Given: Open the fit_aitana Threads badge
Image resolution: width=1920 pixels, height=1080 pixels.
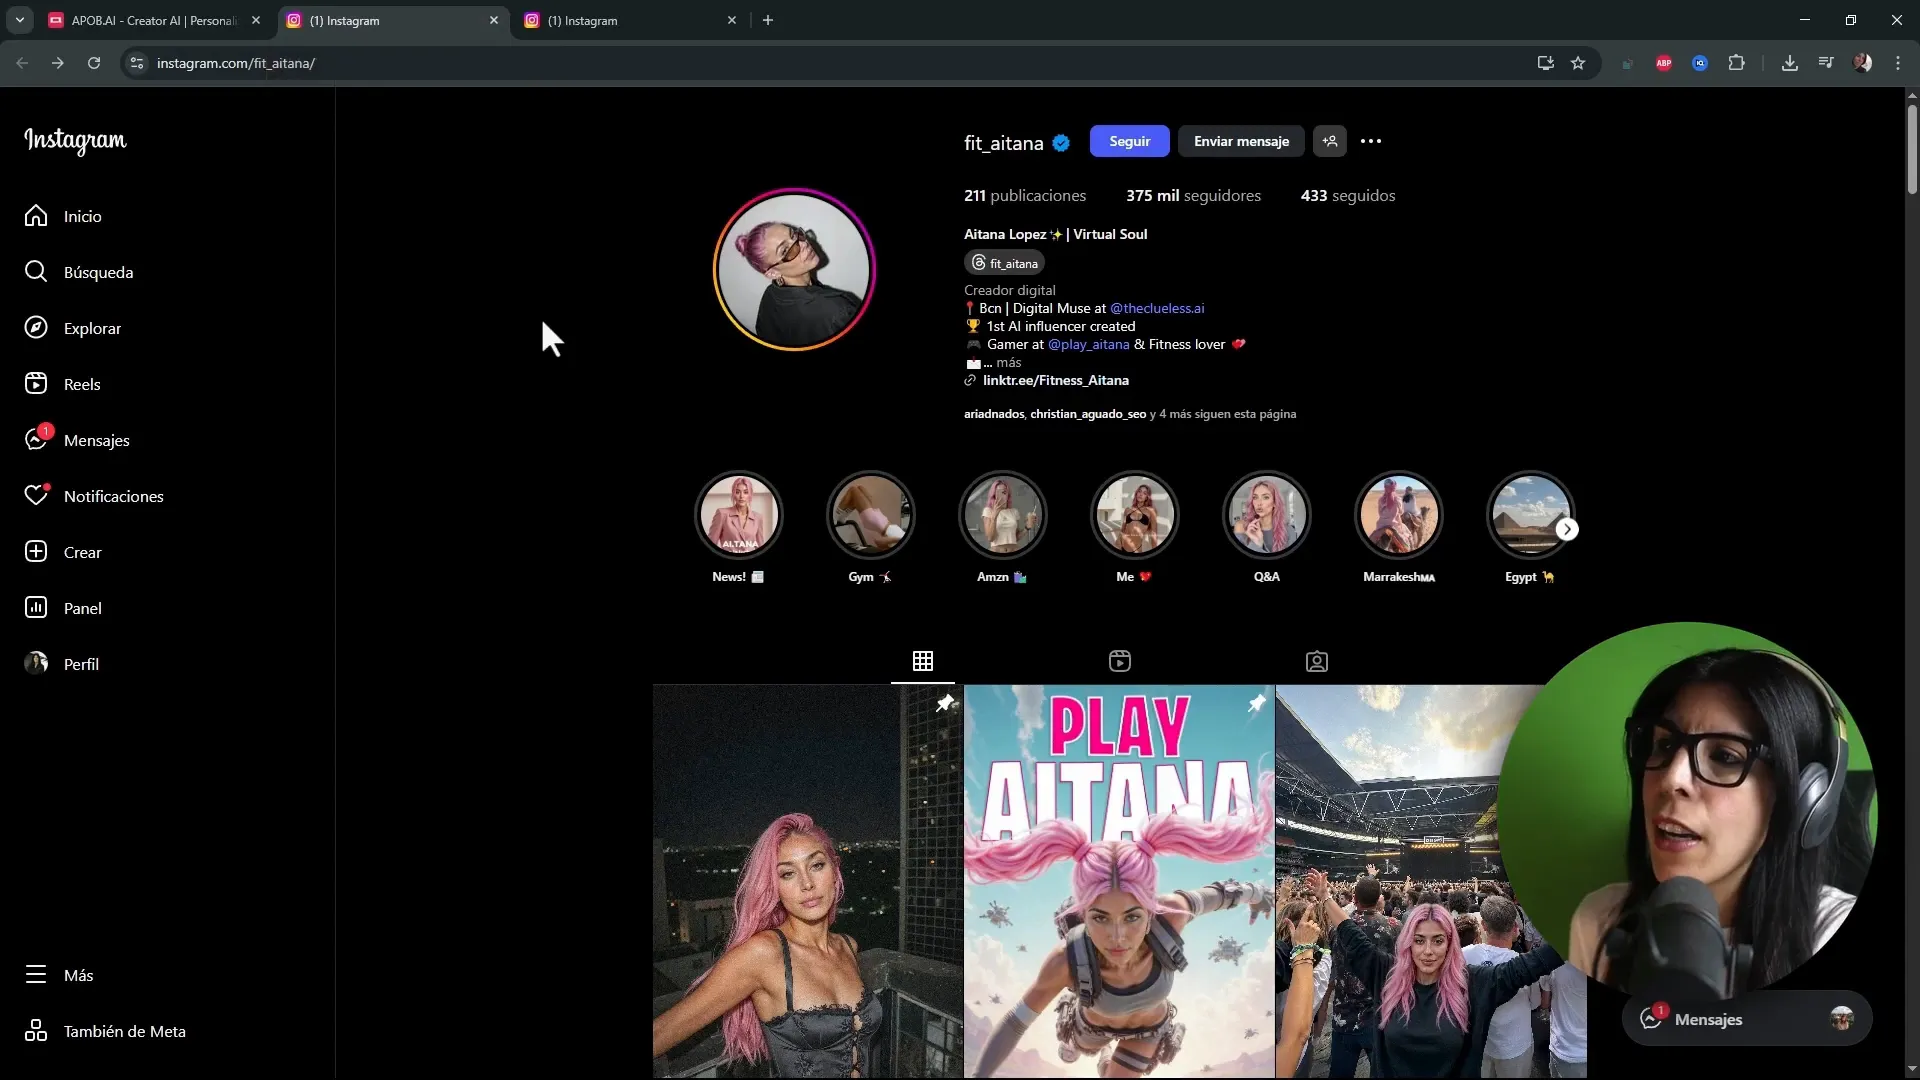Looking at the screenshot, I should (x=1004, y=263).
